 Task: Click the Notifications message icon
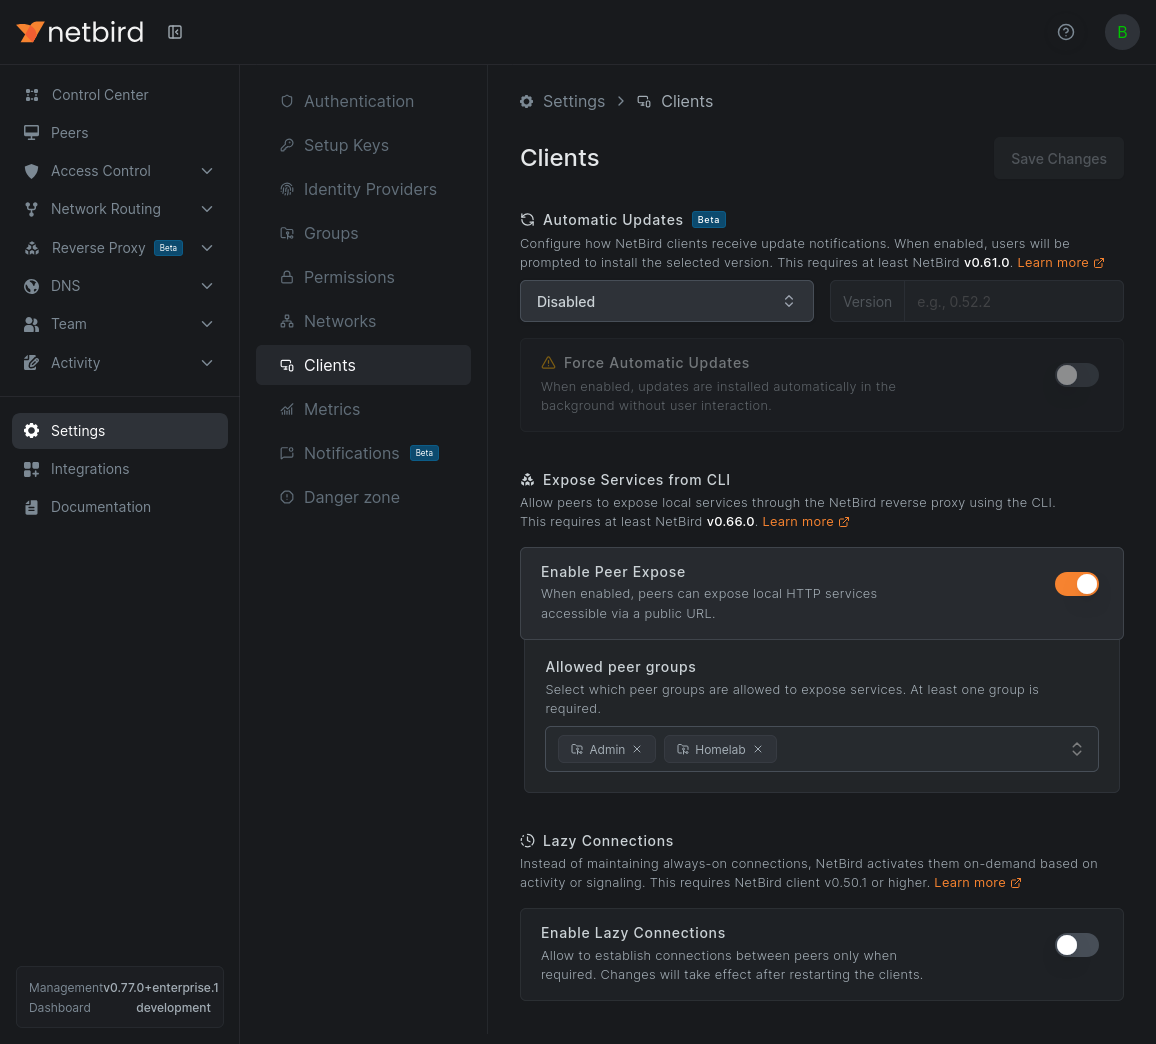tap(287, 453)
